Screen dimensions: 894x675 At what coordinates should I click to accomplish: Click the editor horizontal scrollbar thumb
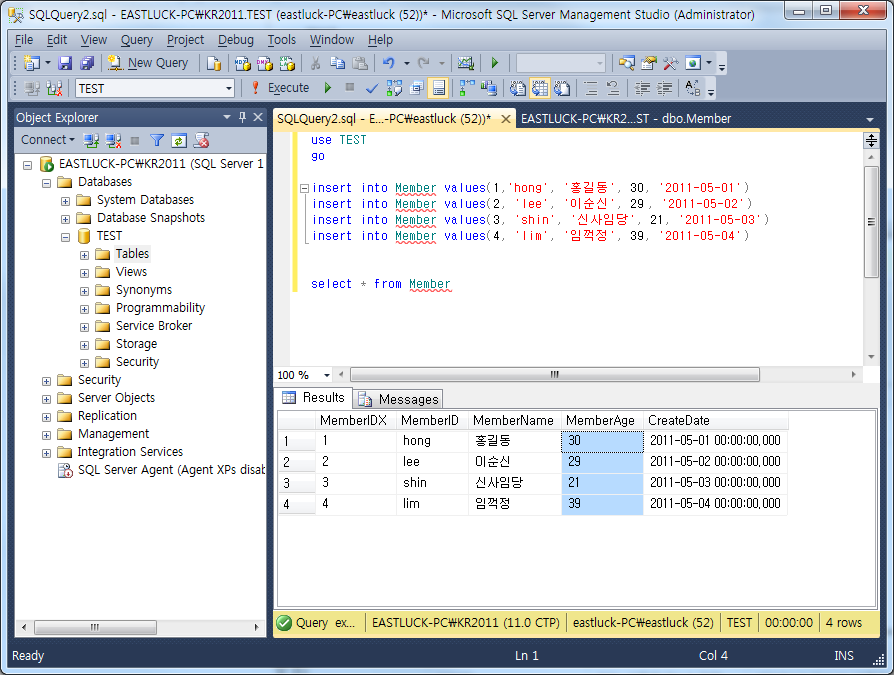point(555,375)
